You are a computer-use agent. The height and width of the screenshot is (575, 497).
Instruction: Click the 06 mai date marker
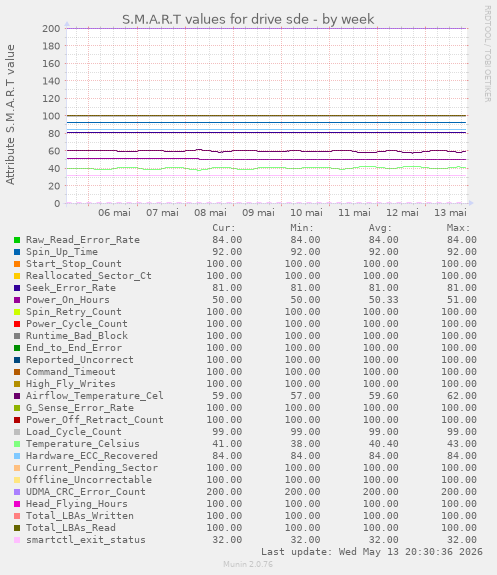point(114,213)
